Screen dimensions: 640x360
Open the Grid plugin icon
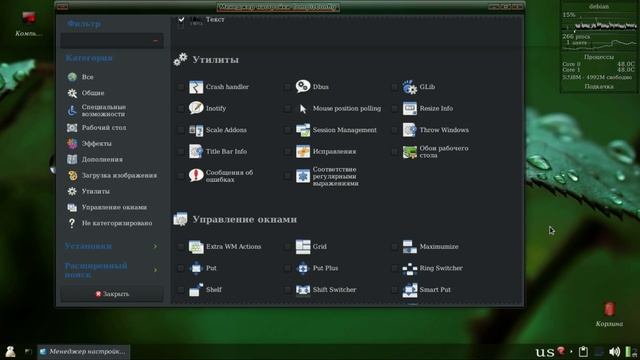[x=303, y=247]
